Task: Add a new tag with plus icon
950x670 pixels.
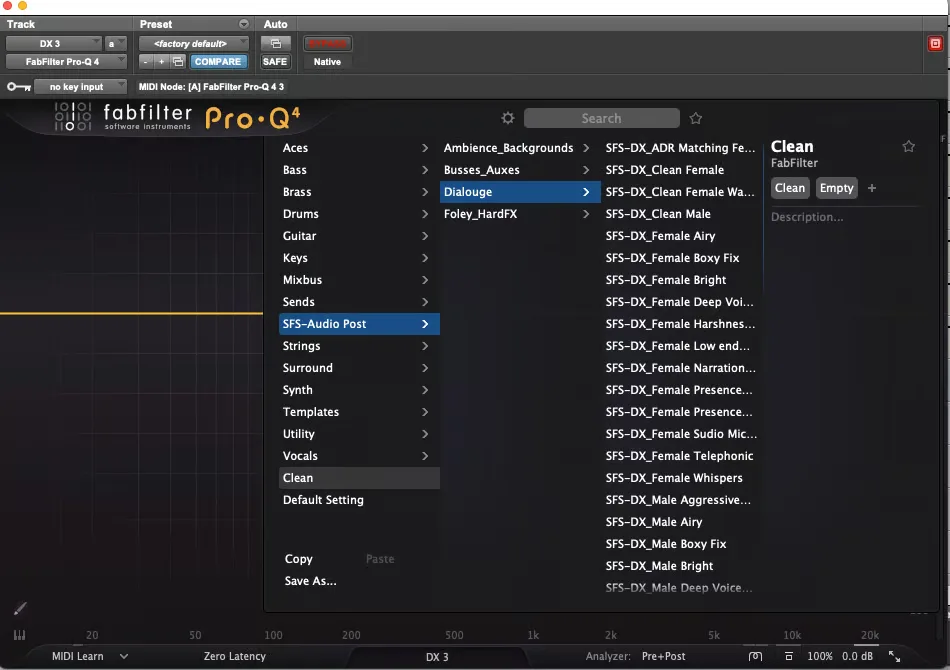Action: tap(872, 188)
